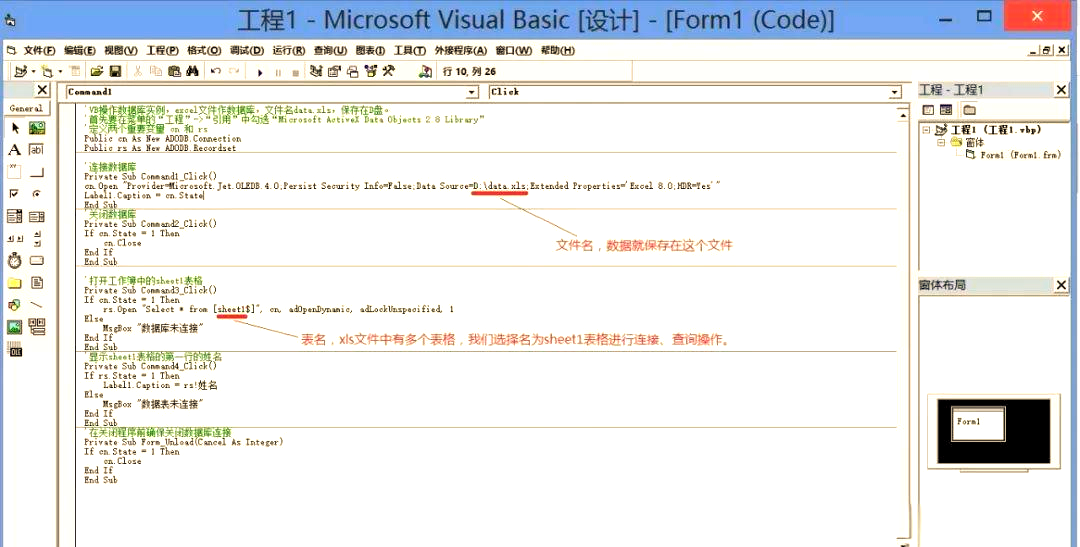Open the 运行(R) menu
Screen dimensions: 1080x547
[289, 50]
